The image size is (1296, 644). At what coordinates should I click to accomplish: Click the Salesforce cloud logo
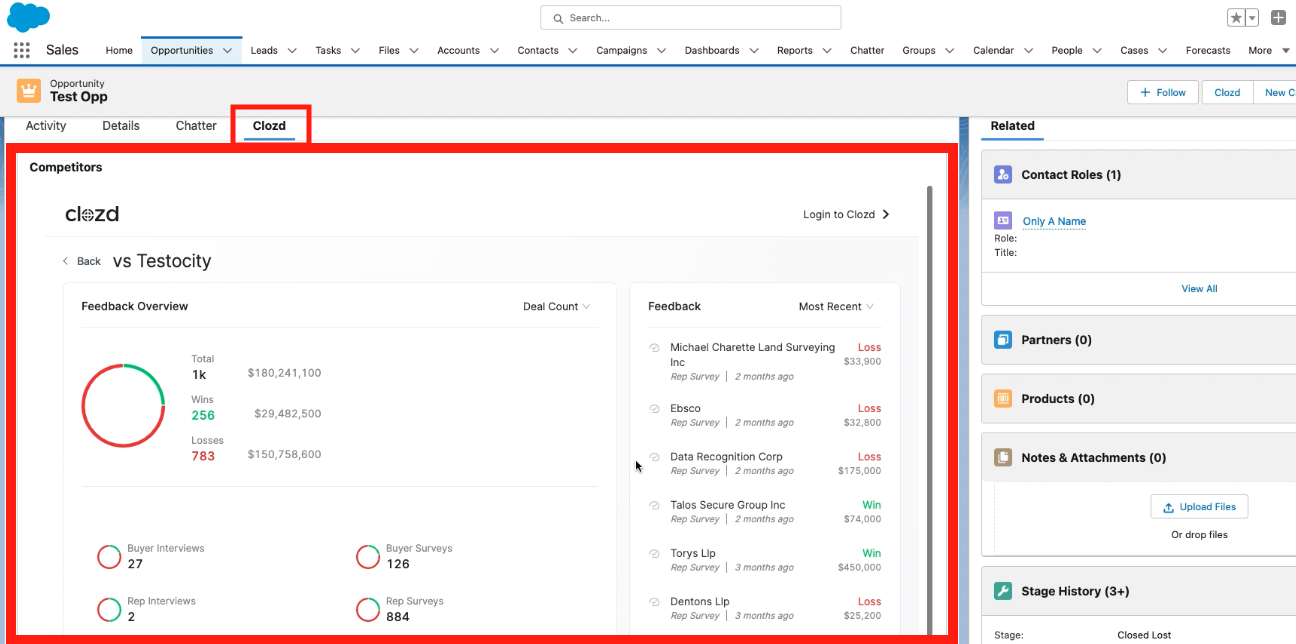[x=28, y=17]
